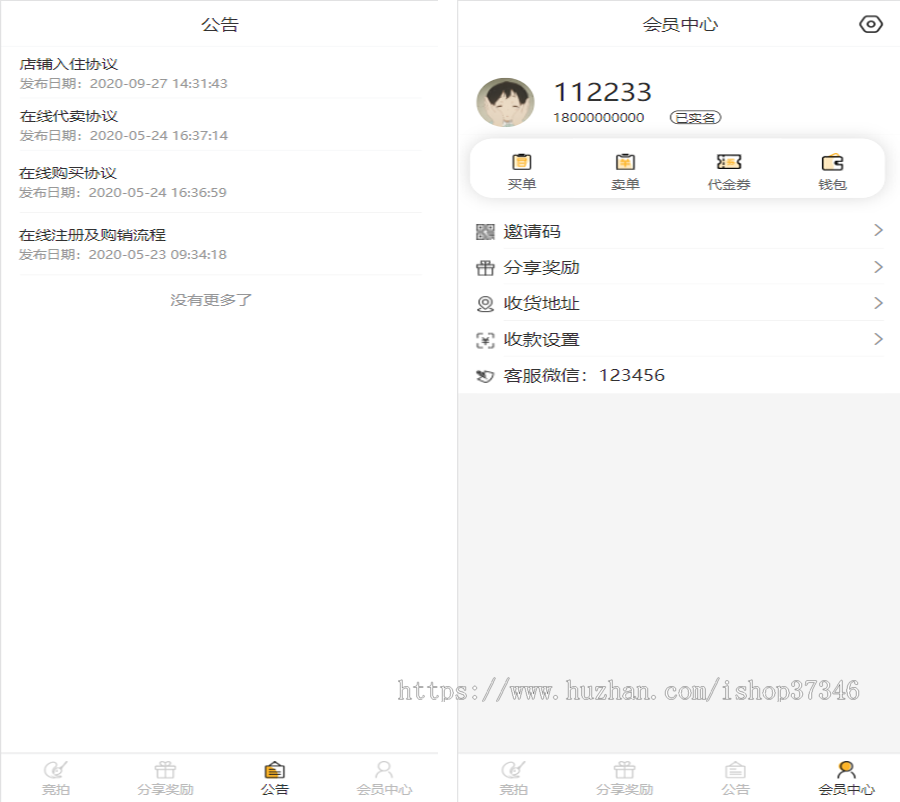The height and width of the screenshot is (802, 900).
Task: Click 客服微信: 123456 text
Action: click(x=584, y=375)
